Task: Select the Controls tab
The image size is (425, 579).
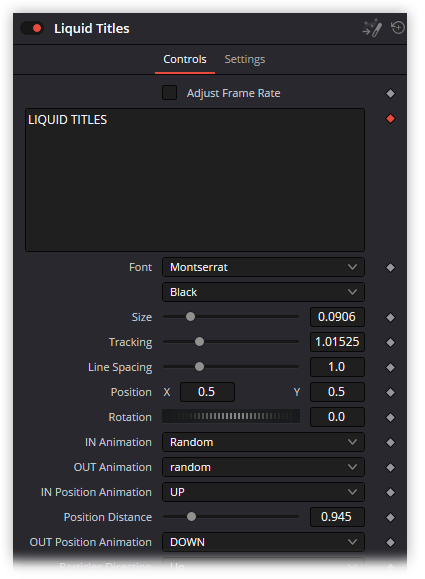Action: 185,59
